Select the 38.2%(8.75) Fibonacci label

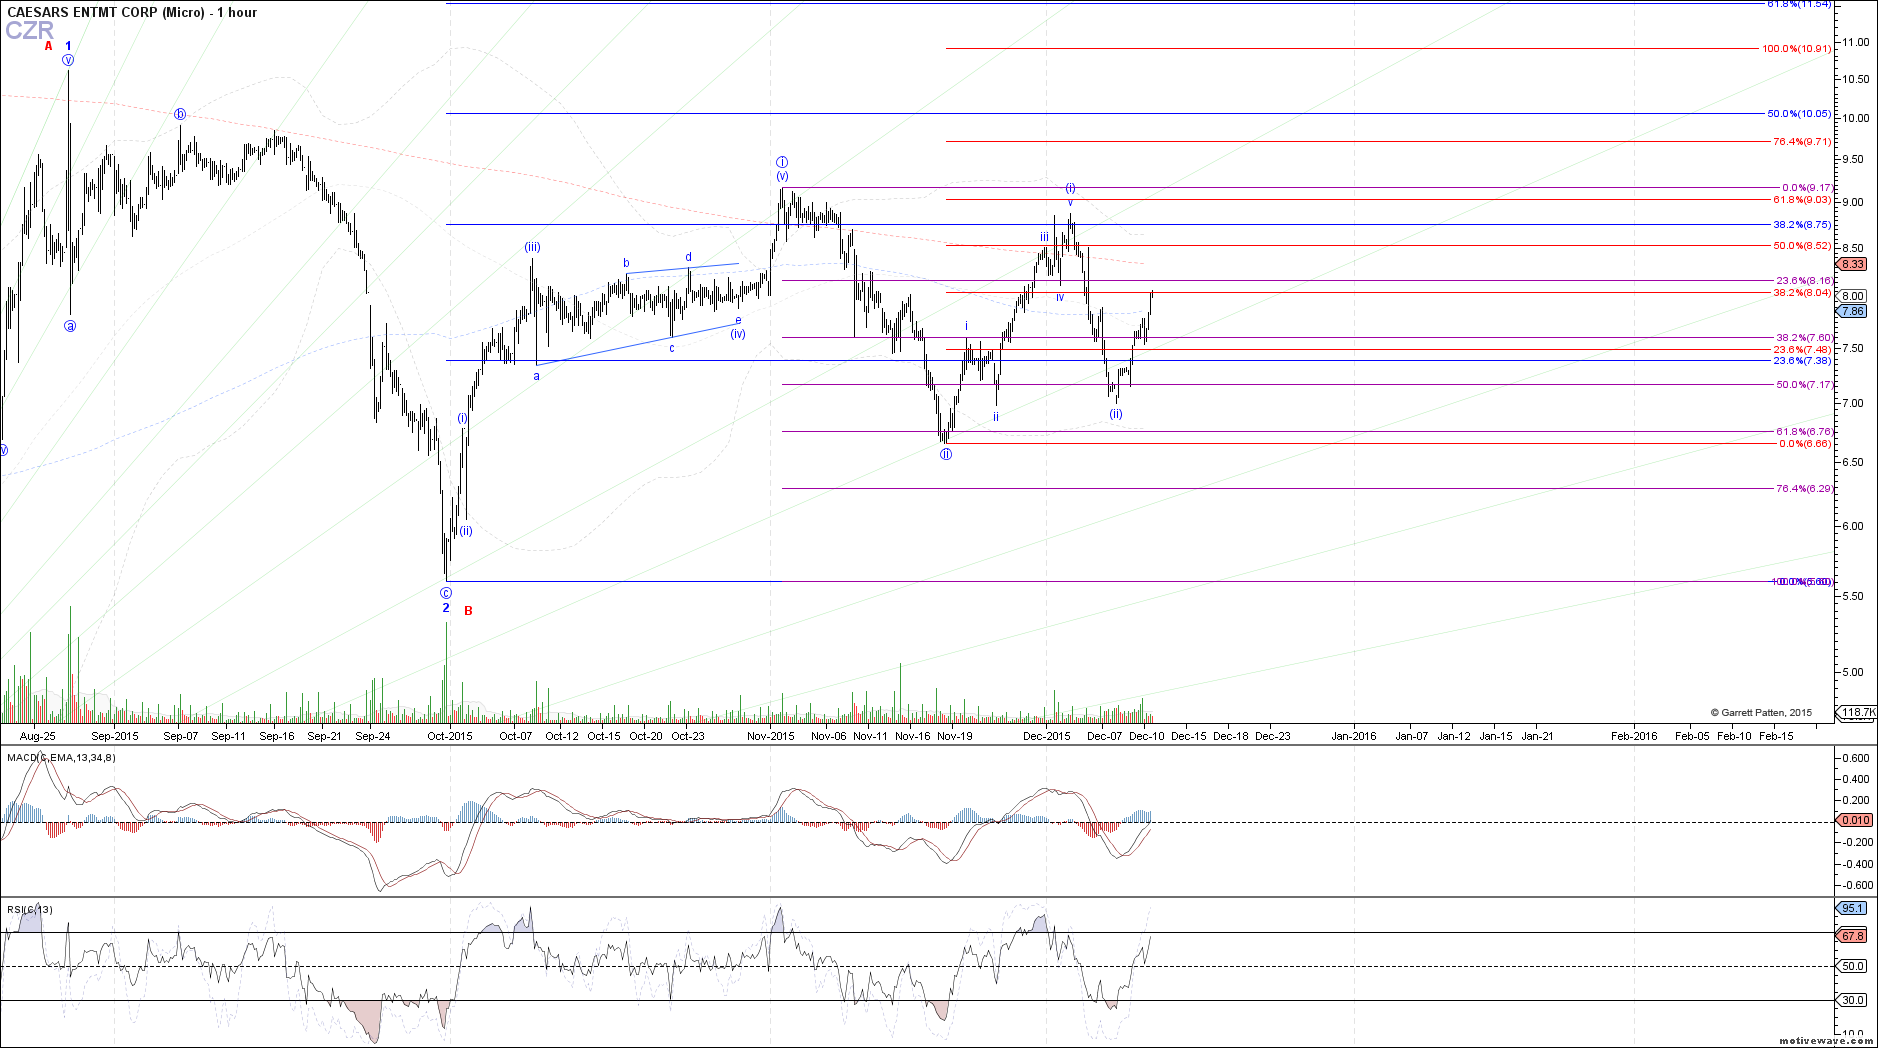pos(1802,225)
